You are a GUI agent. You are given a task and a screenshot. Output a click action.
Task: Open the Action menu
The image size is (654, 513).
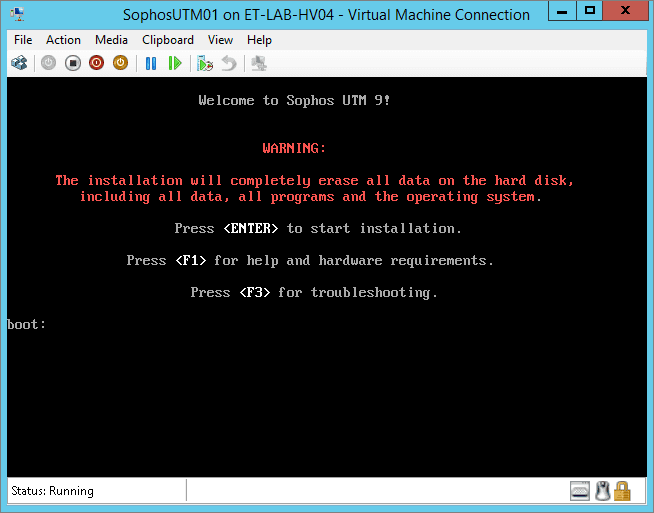coord(63,40)
